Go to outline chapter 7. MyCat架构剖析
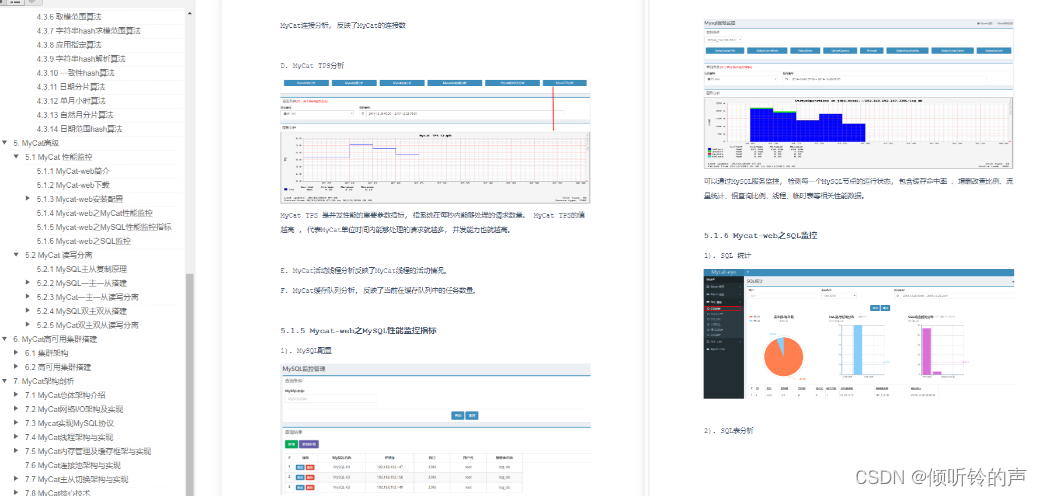 43,381
